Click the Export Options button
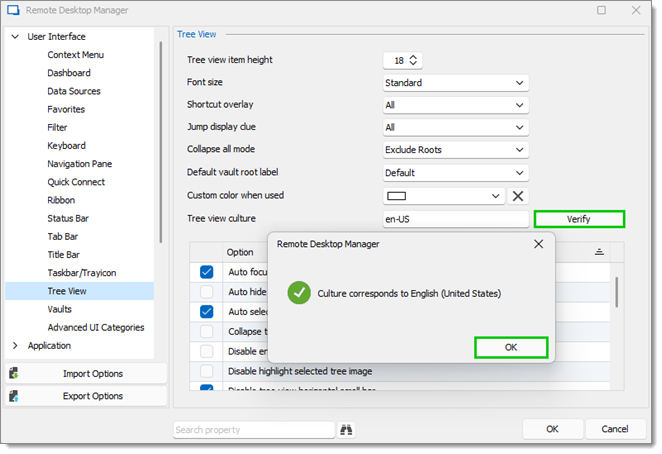The width and height of the screenshot is (662, 454). coord(86,396)
